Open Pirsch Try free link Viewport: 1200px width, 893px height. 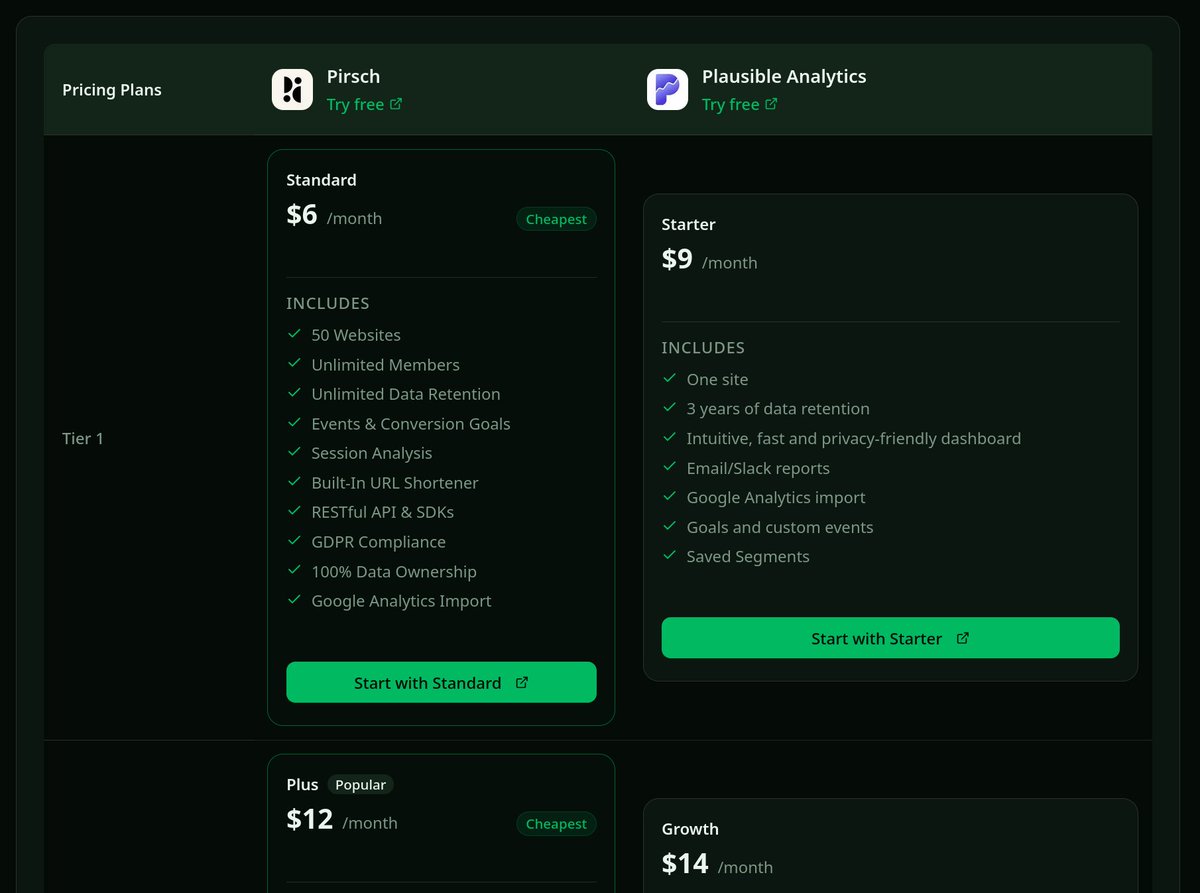365,104
